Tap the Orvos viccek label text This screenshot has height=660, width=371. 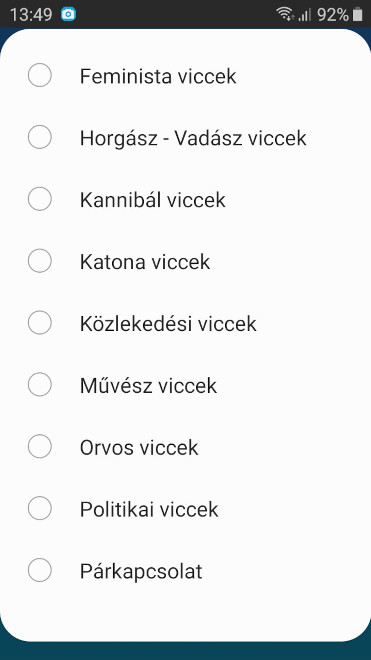point(139,447)
